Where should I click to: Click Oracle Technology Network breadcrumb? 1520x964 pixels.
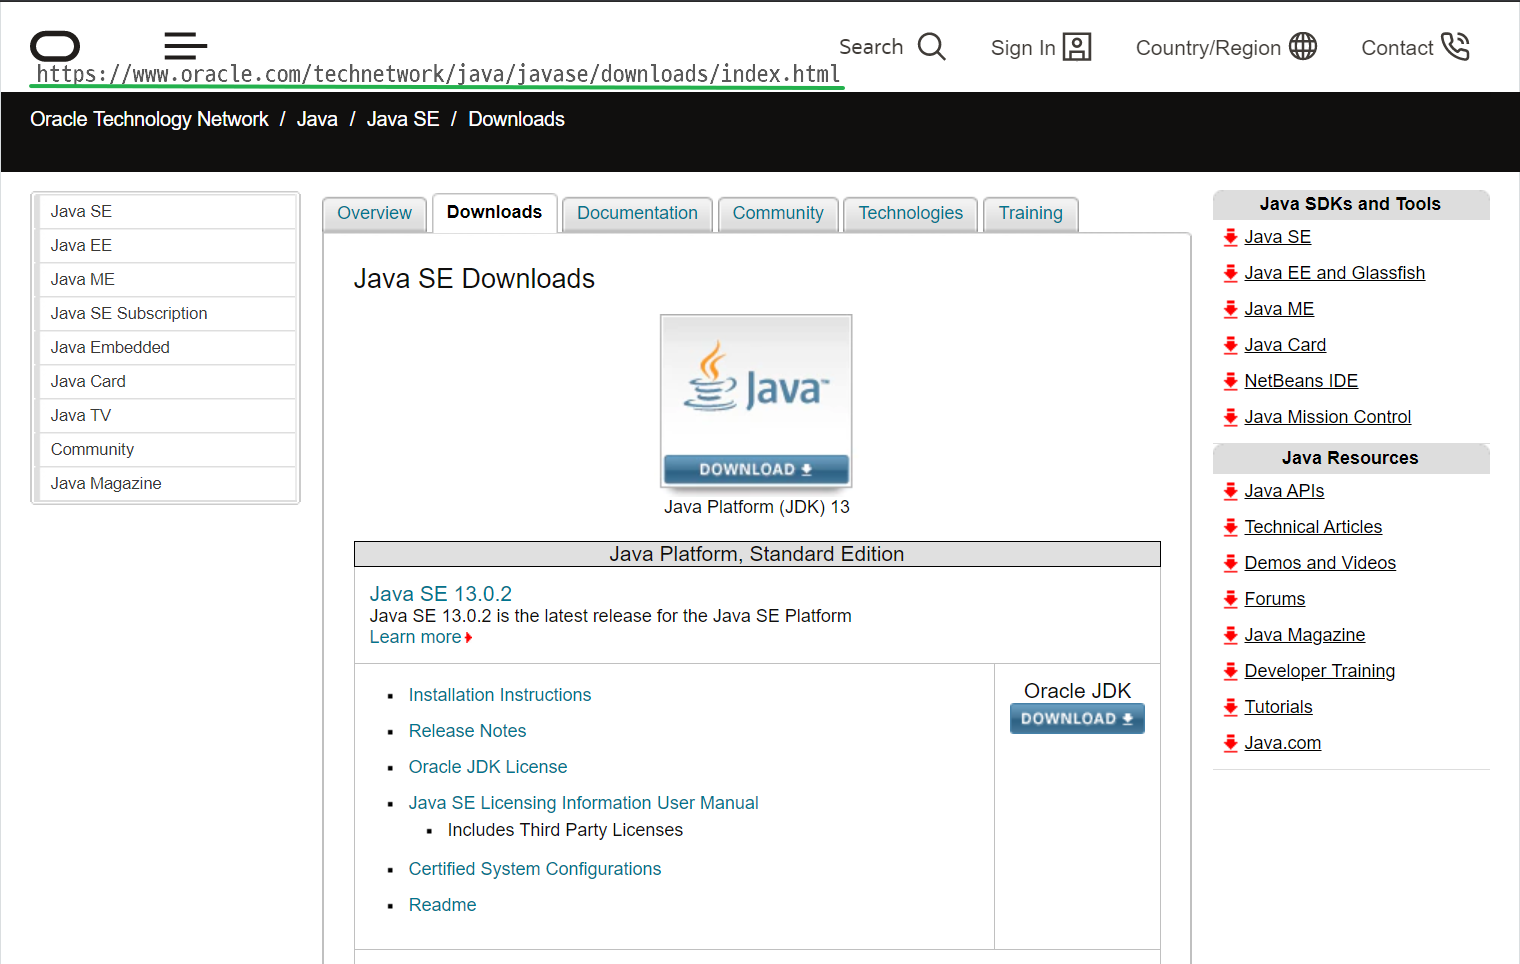click(149, 119)
